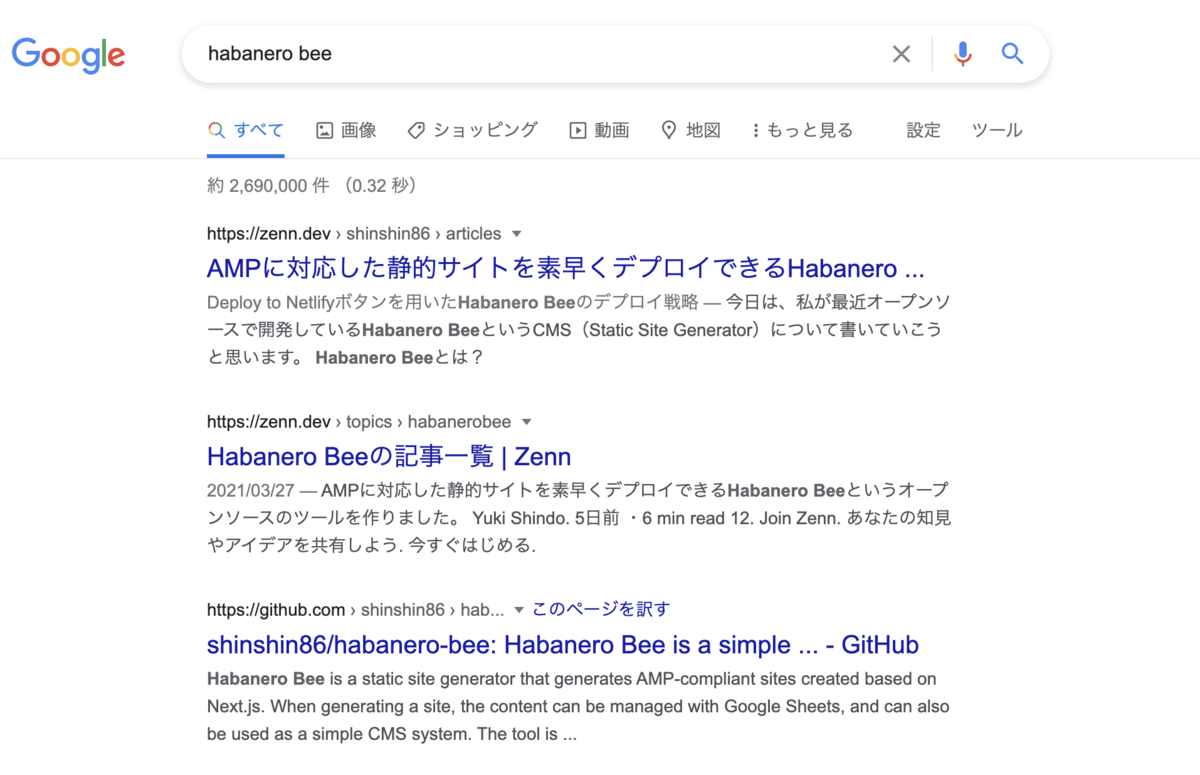Open the ツール tools menu
This screenshot has height=775, width=1200.
[x=997, y=130]
